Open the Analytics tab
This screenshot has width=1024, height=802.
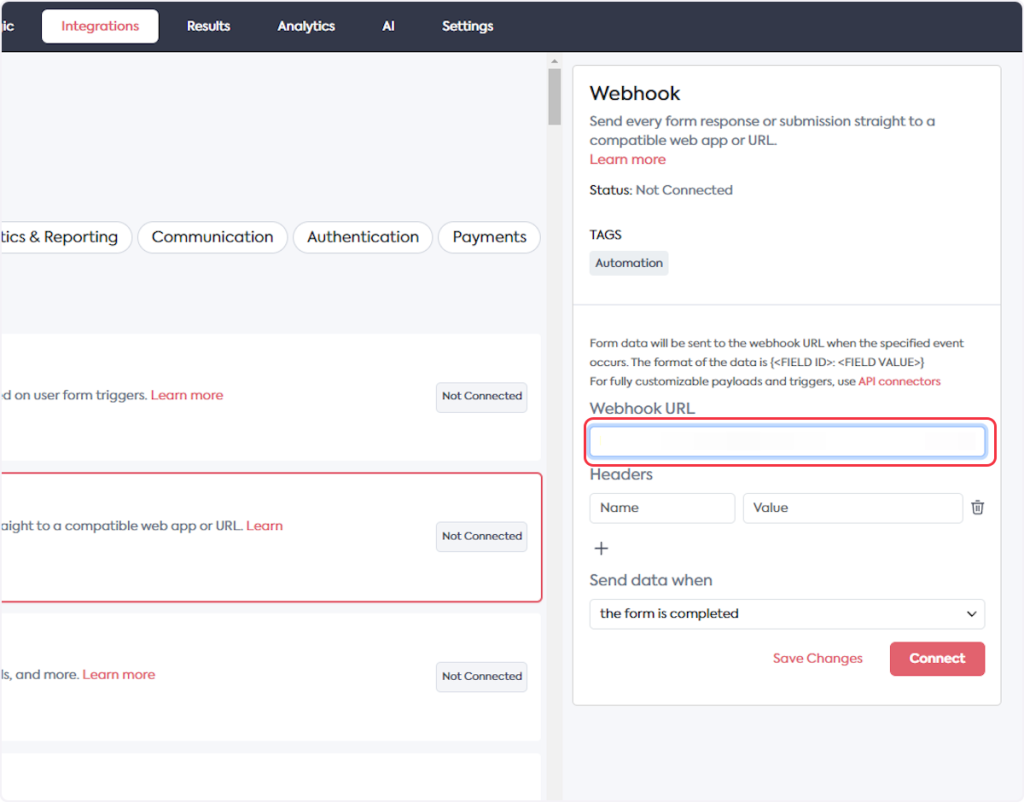pyautogui.click(x=306, y=26)
